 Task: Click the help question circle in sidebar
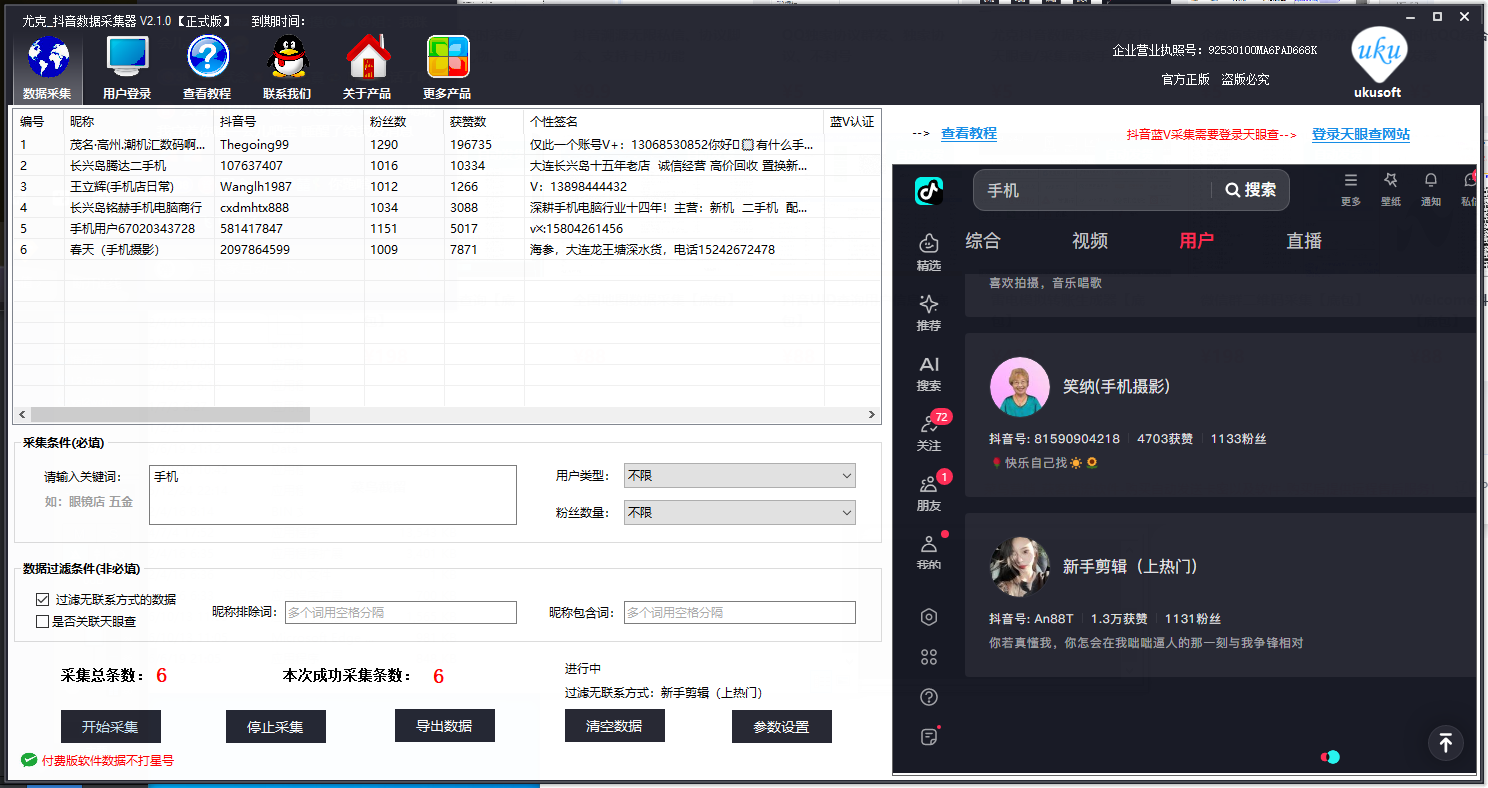929,697
